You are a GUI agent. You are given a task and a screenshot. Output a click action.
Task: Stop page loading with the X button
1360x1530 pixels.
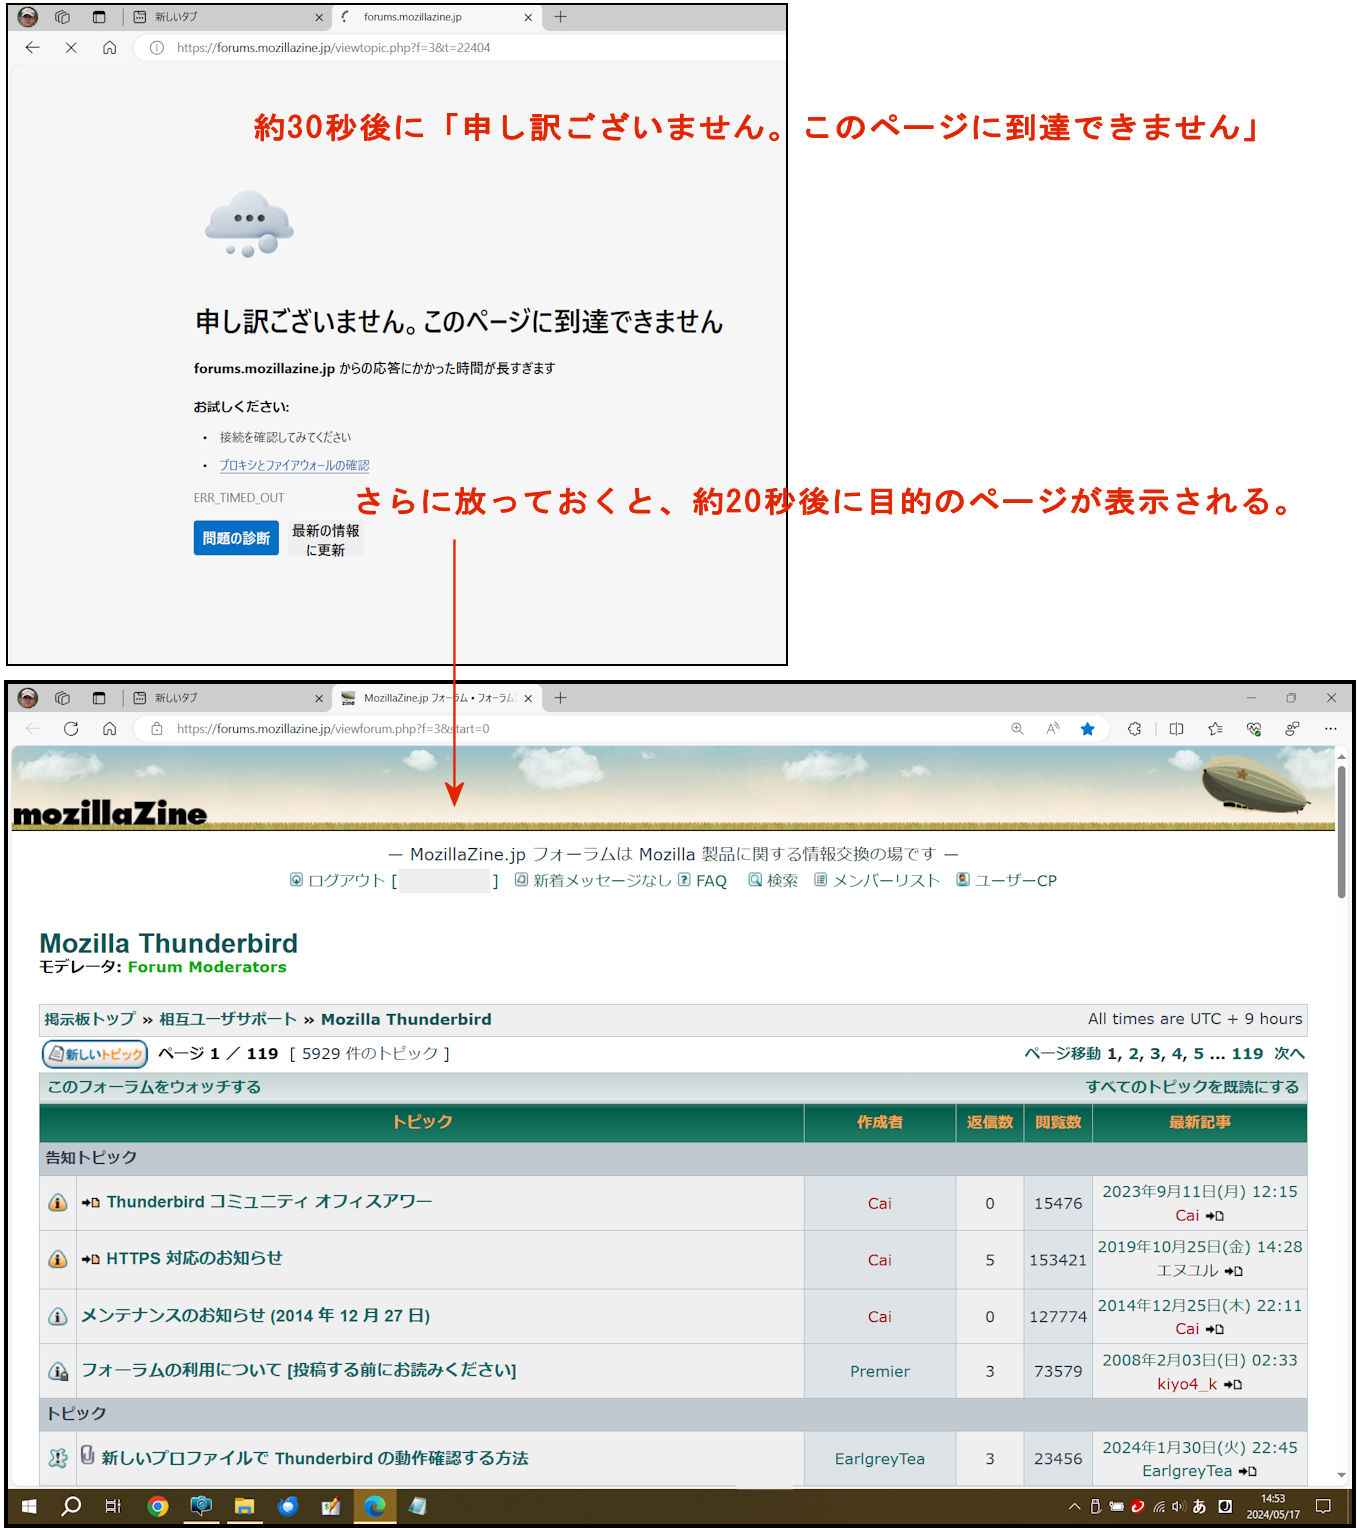point(71,47)
